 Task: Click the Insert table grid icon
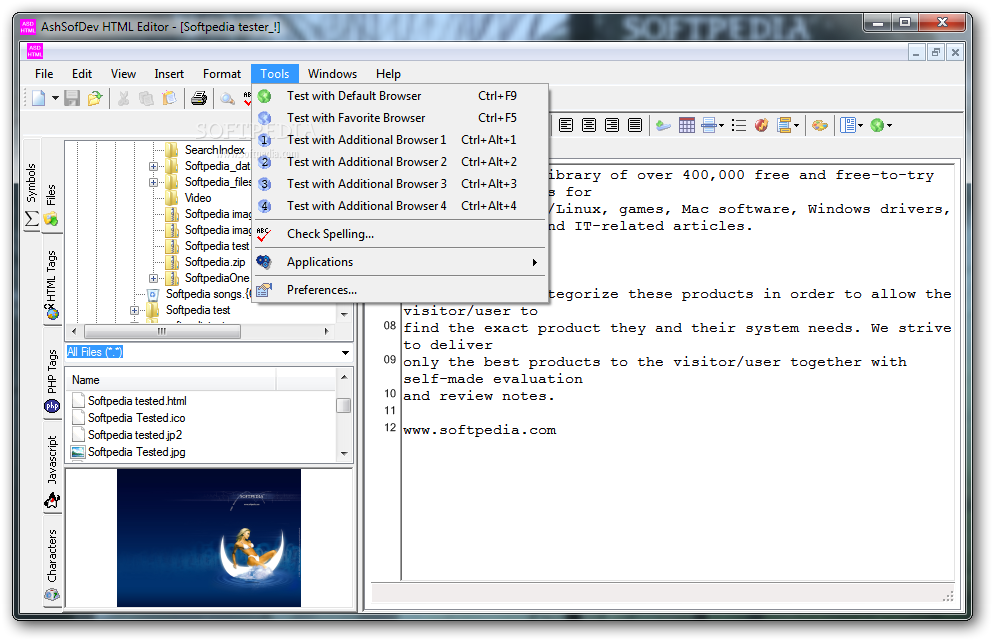click(686, 125)
